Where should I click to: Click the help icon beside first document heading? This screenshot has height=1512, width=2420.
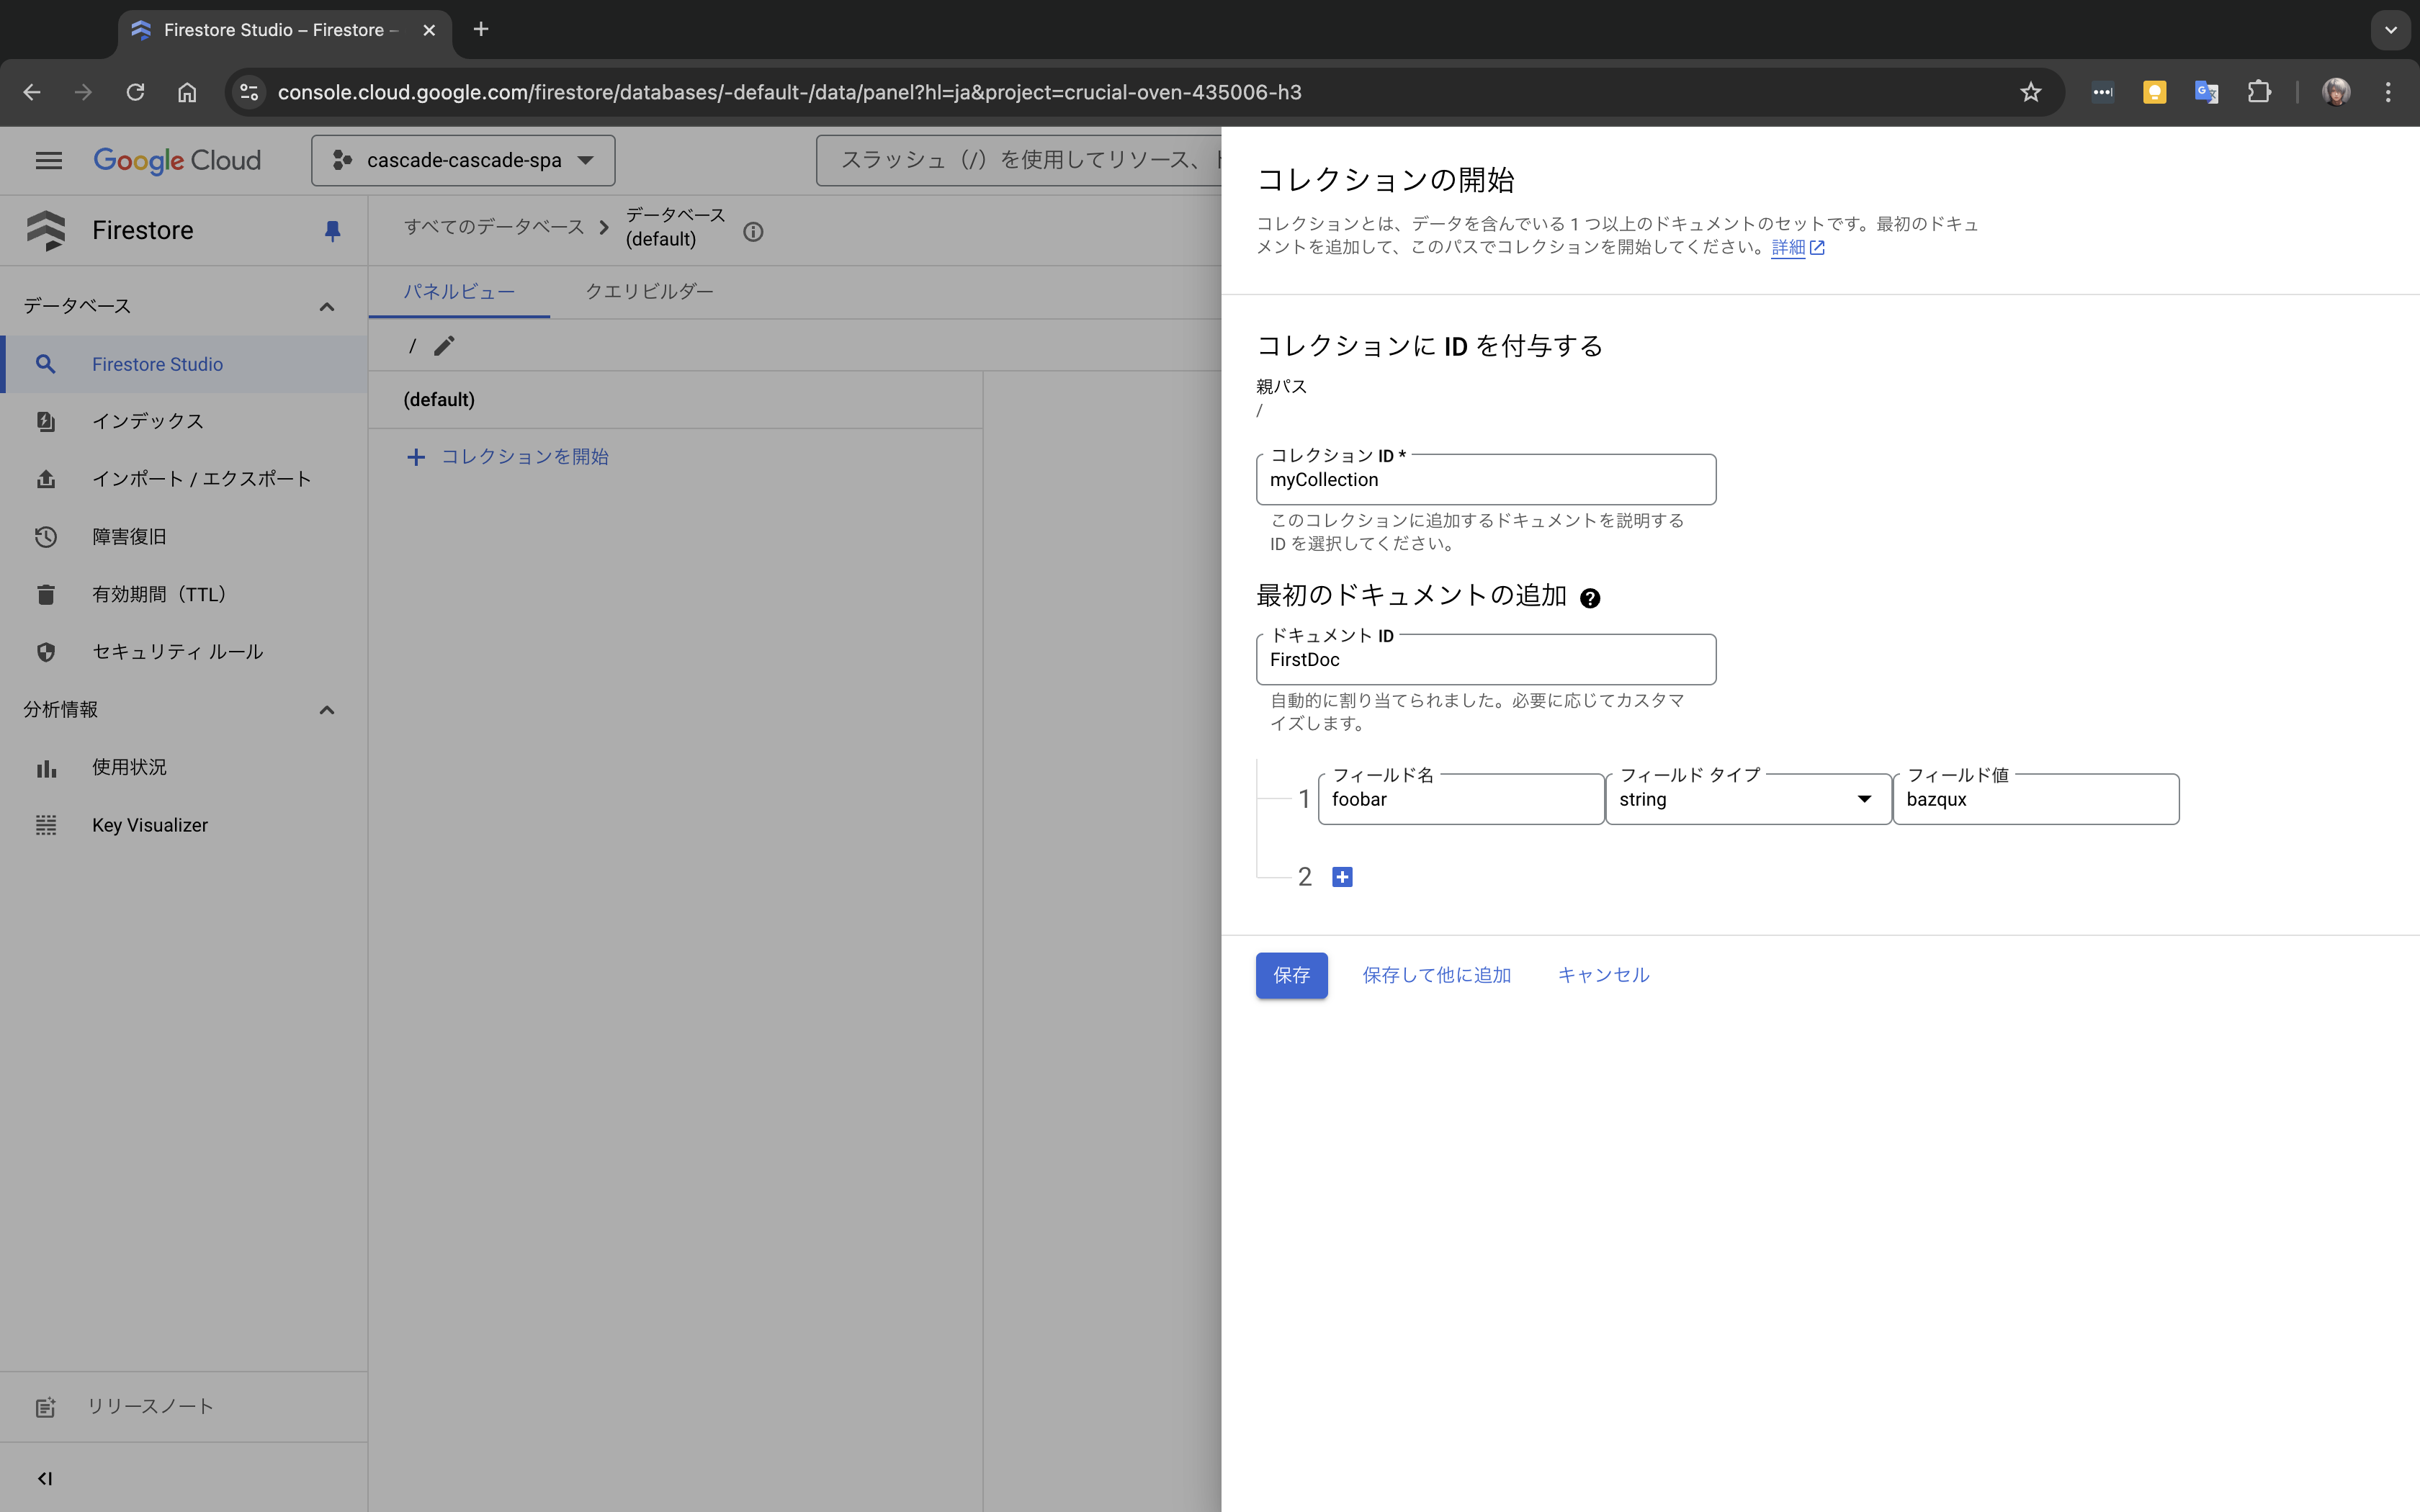point(1589,598)
